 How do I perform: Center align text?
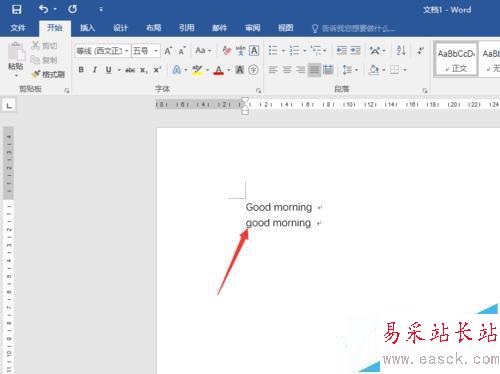[287, 70]
